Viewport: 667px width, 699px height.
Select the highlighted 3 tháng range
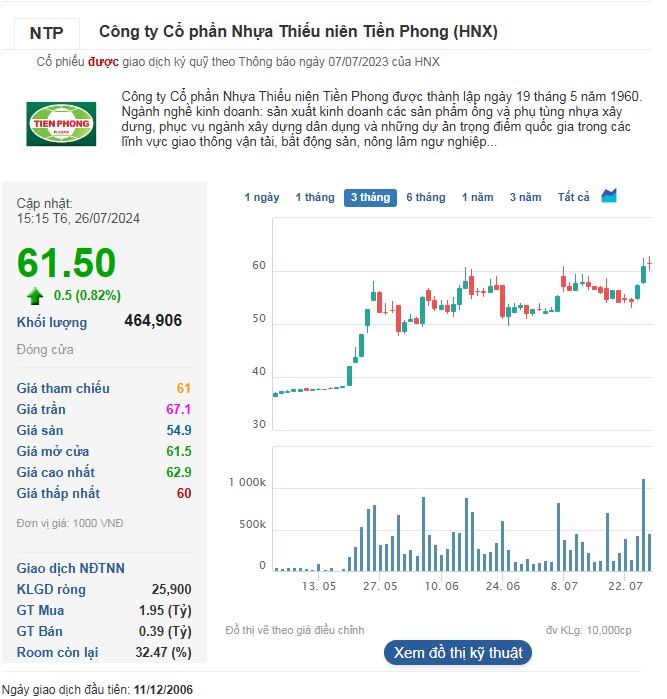tap(370, 198)
